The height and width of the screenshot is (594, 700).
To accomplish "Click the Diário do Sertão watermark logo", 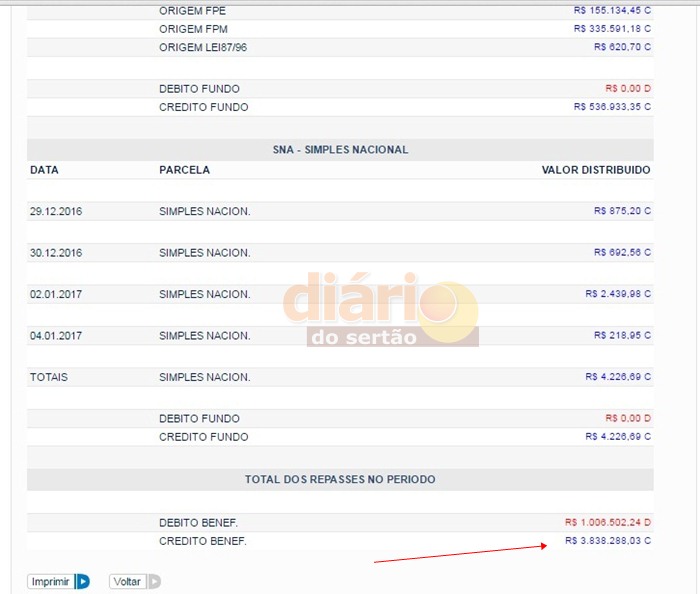I will click(x=381, y=310).
